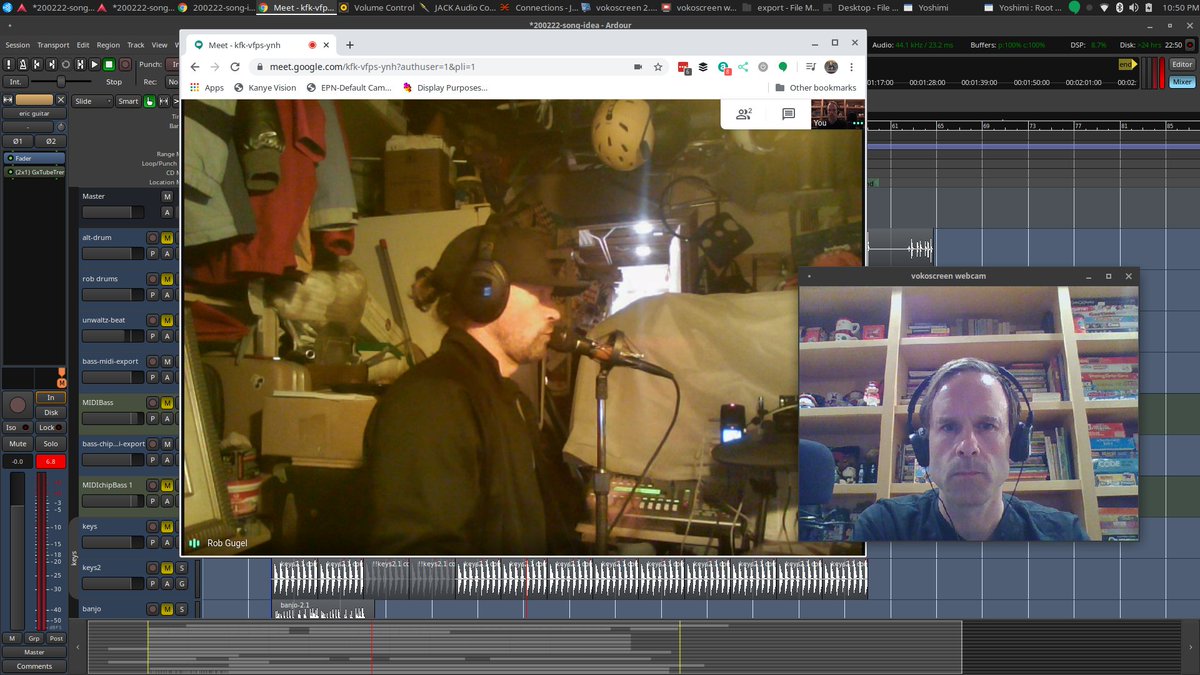
Task: Toggle the Iso solo-isolate button
Action: click(18, 428)
